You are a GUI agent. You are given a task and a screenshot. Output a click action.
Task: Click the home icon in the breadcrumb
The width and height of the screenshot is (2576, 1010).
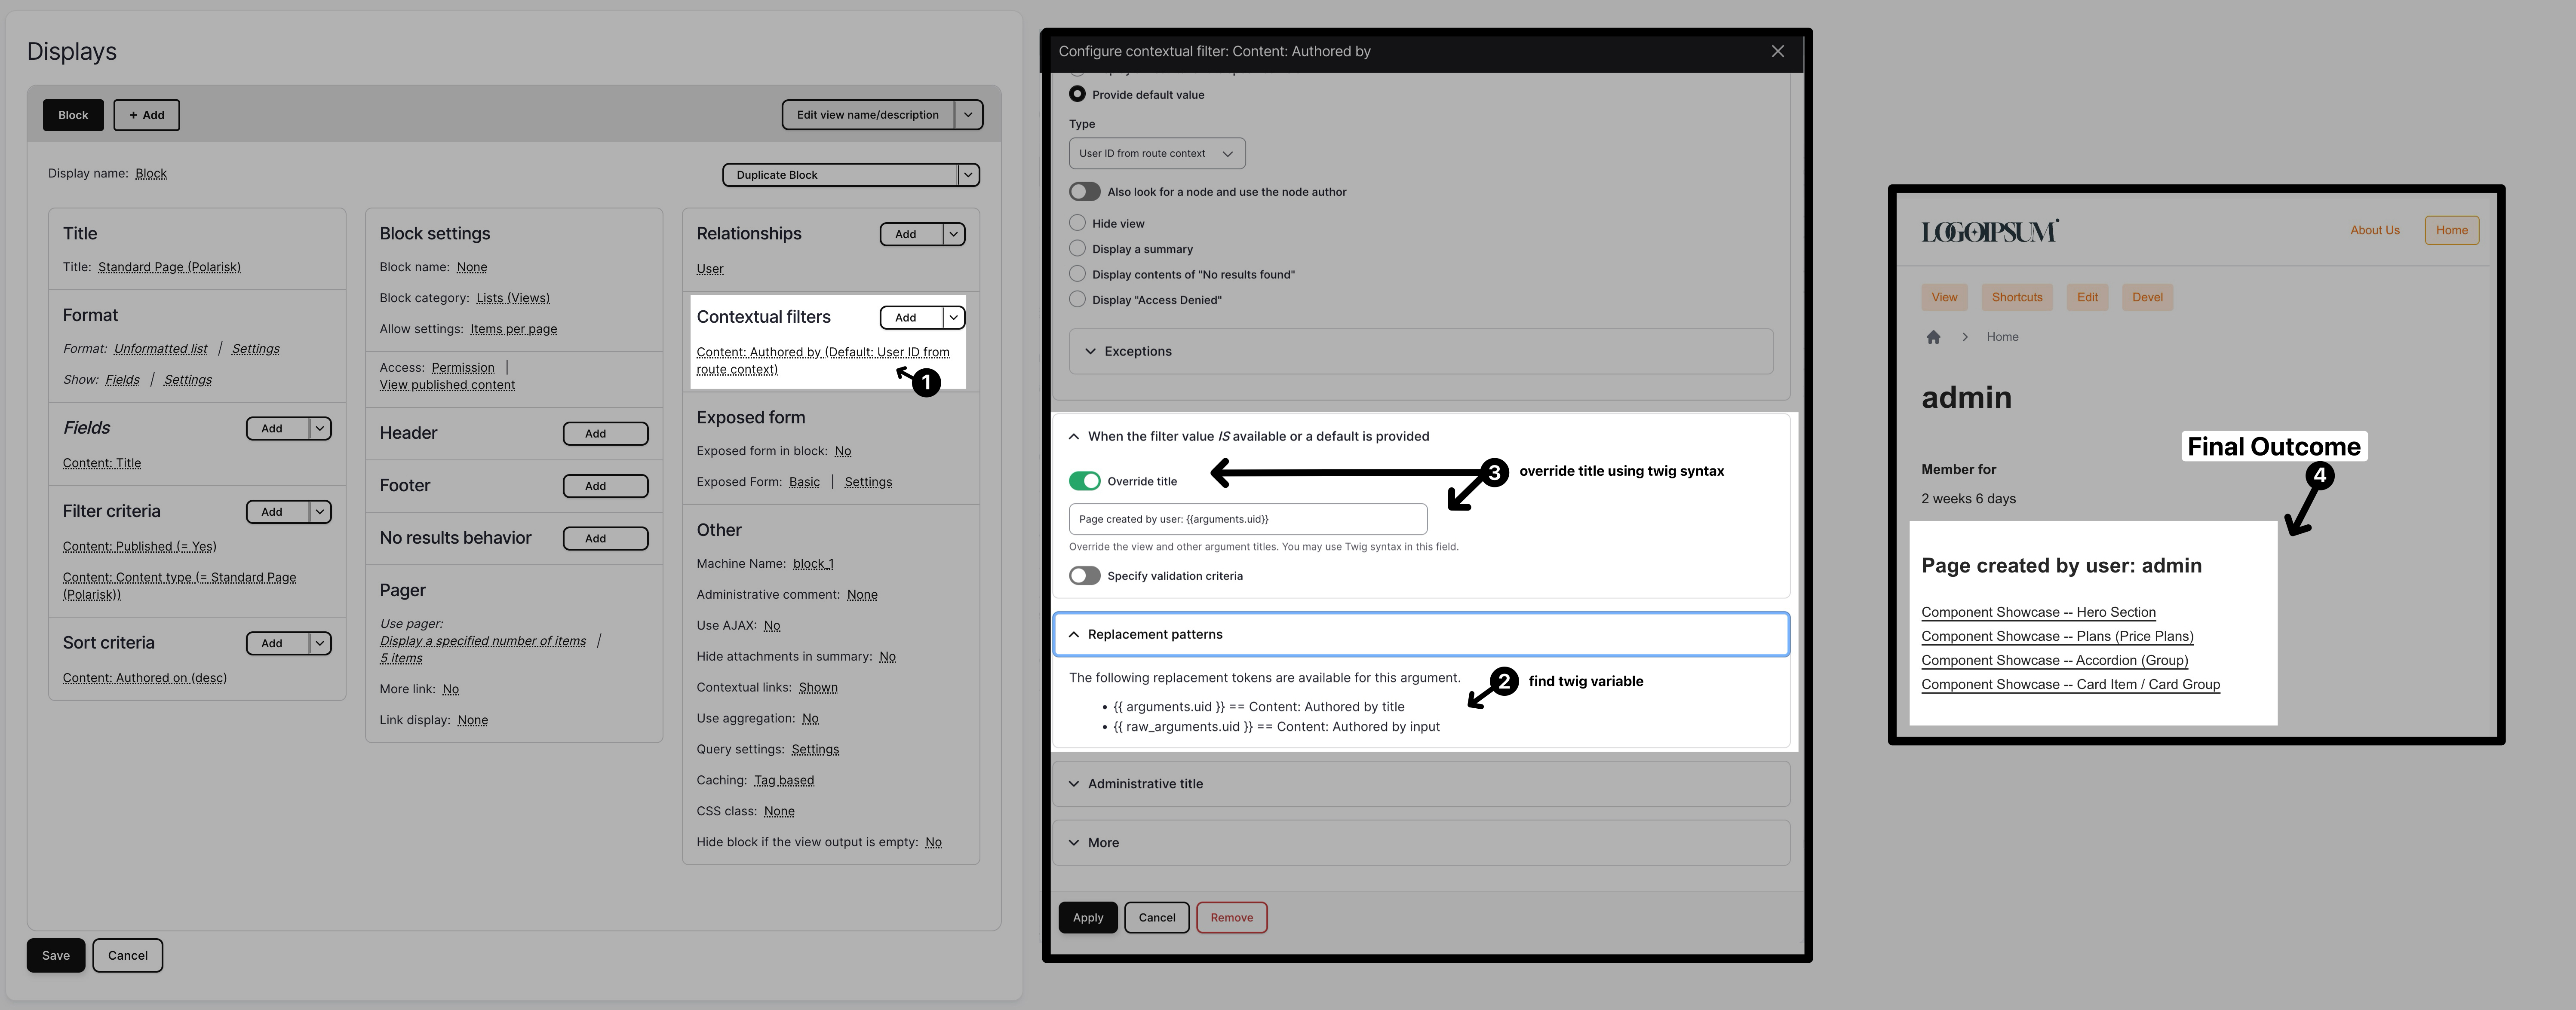click(x=1933, y=337)
